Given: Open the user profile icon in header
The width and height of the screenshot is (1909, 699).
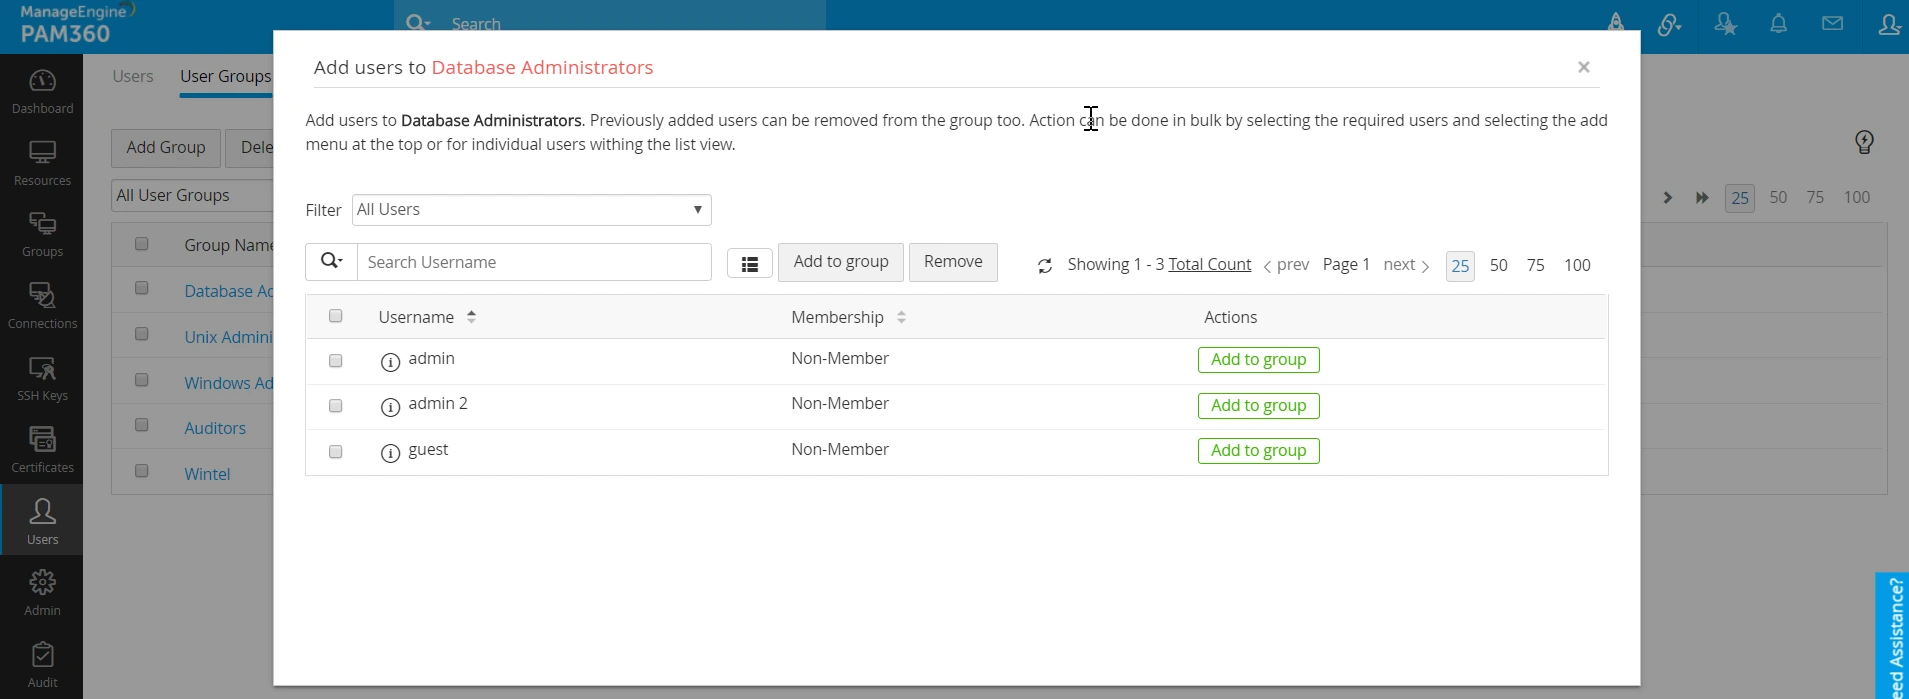Looking at the screenshot, I should click(x=1889, y=24).
